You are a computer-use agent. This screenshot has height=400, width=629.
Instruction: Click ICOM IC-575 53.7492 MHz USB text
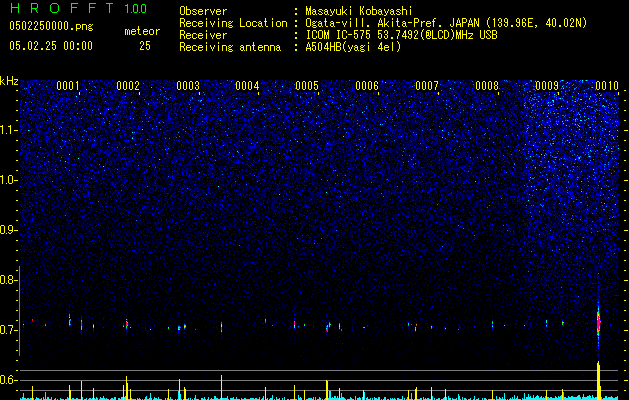[x=401, y=35]
